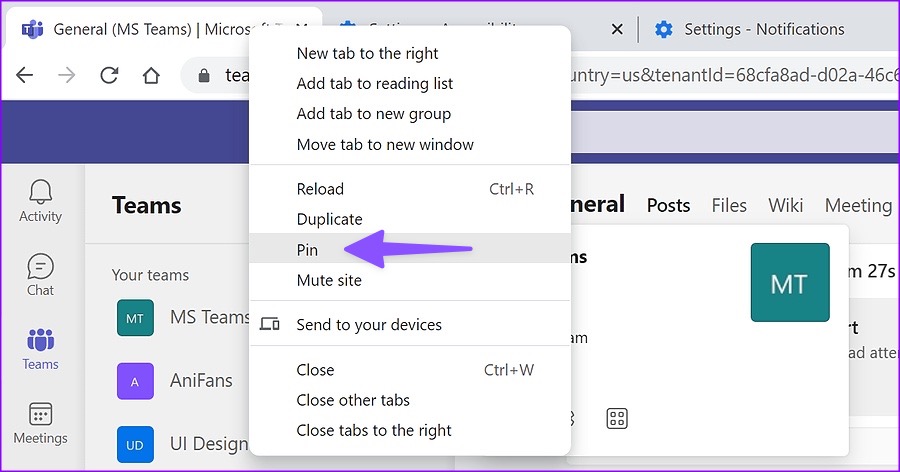Close the second browser tab

pos(617,29)
